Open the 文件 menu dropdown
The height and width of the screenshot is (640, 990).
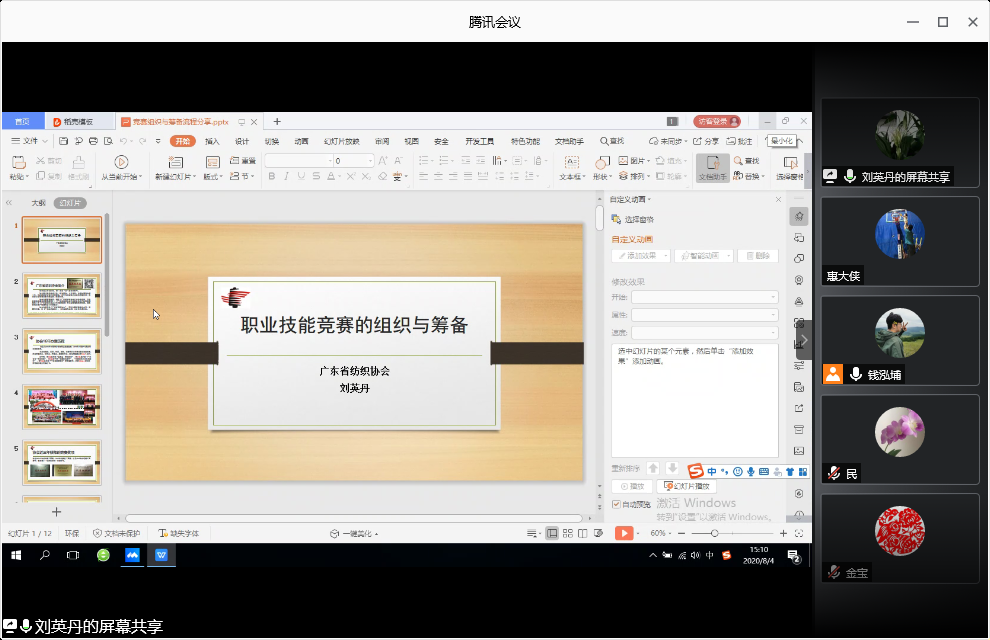pyautogui.click(x=30, y=141)
